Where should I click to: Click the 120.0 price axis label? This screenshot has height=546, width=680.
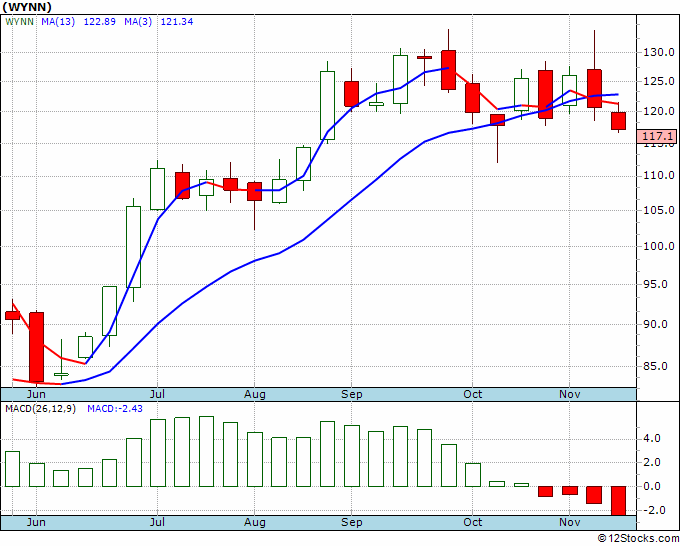coord(658,111)
